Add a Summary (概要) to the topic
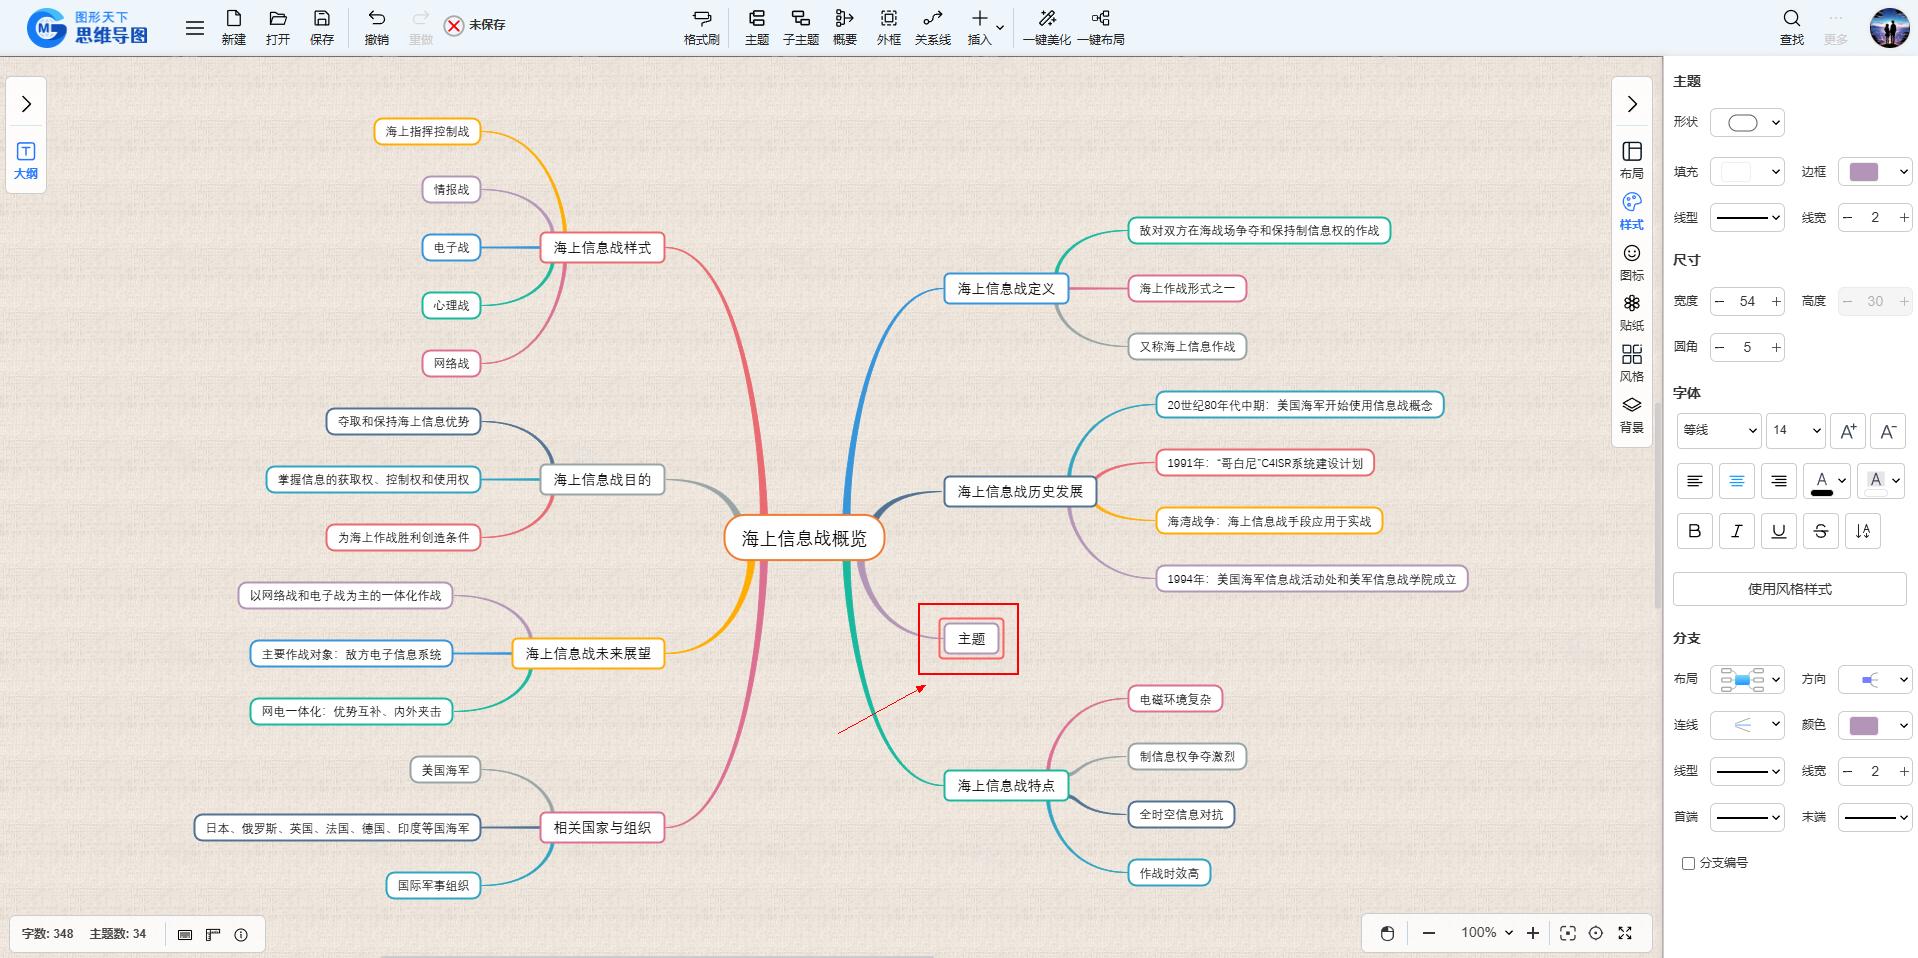The width and height of the screenshot is (1918, 958). coord(844,27)
